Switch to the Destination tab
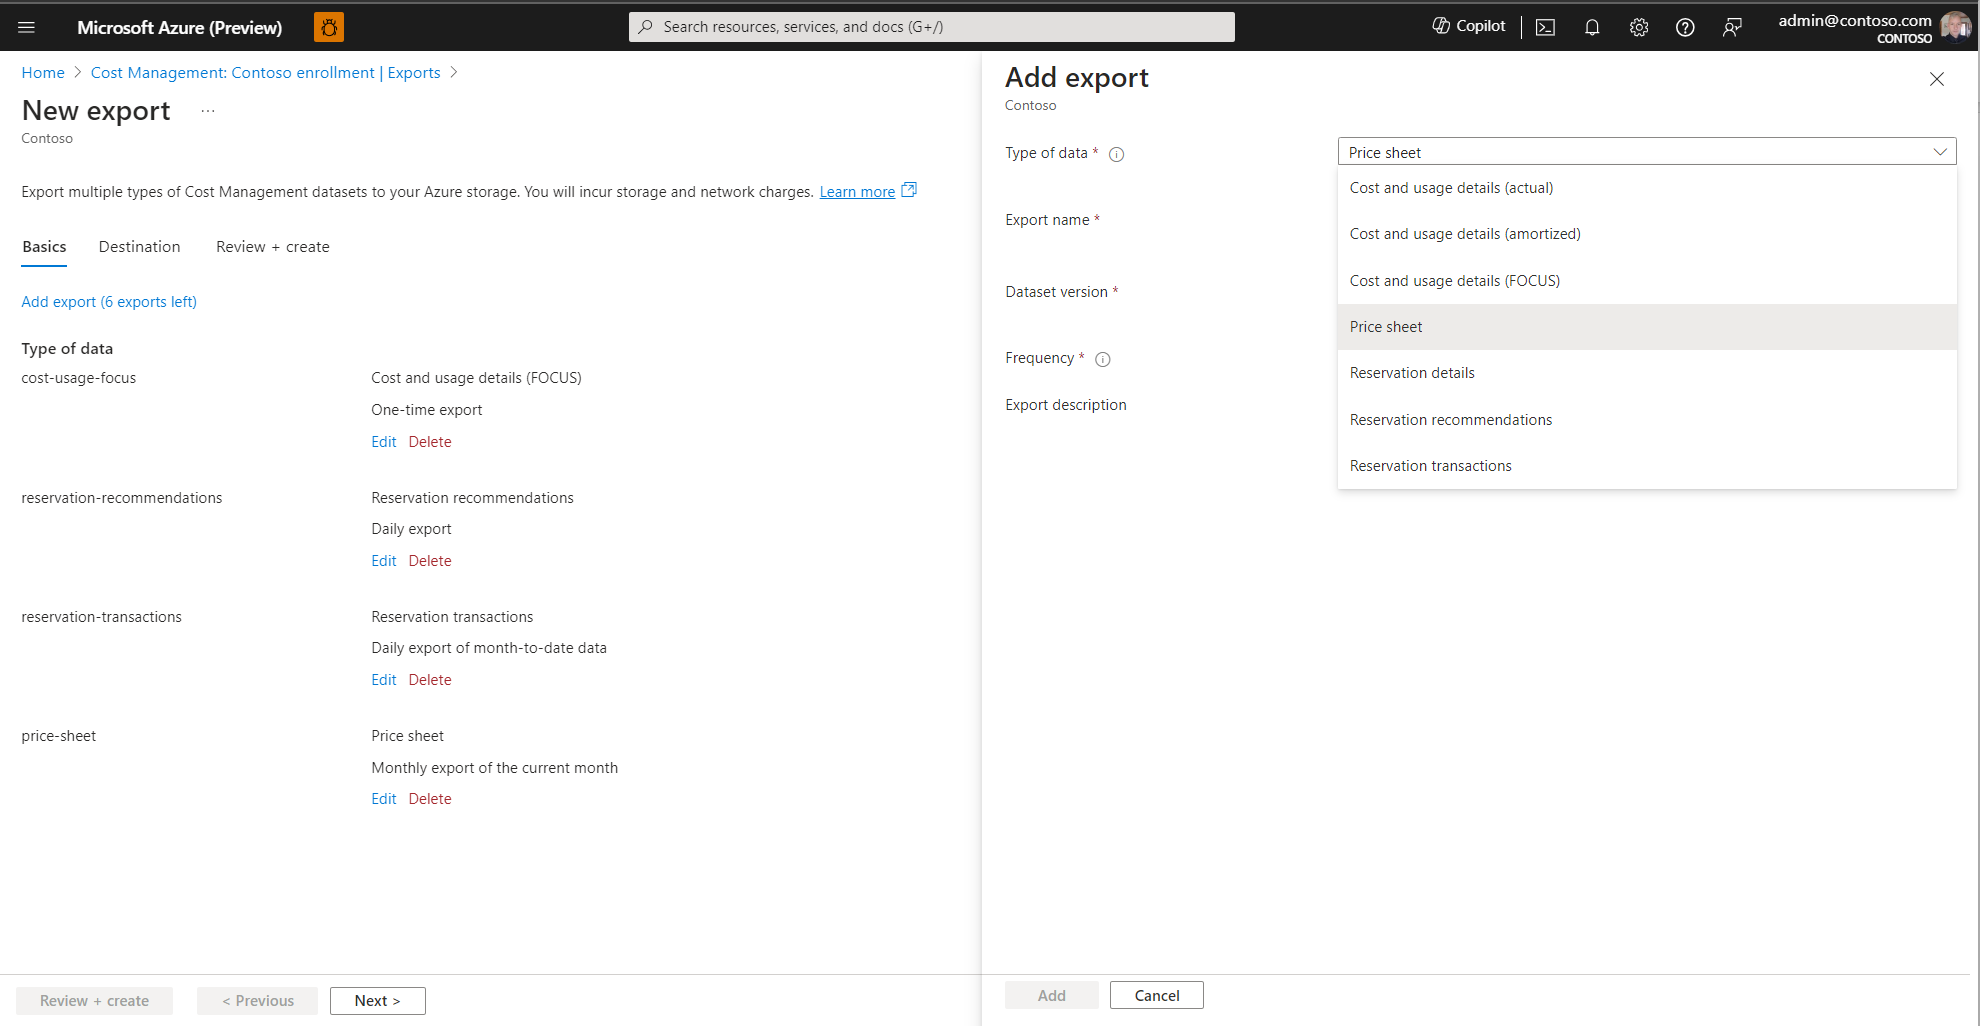 [x=139, y=247]
